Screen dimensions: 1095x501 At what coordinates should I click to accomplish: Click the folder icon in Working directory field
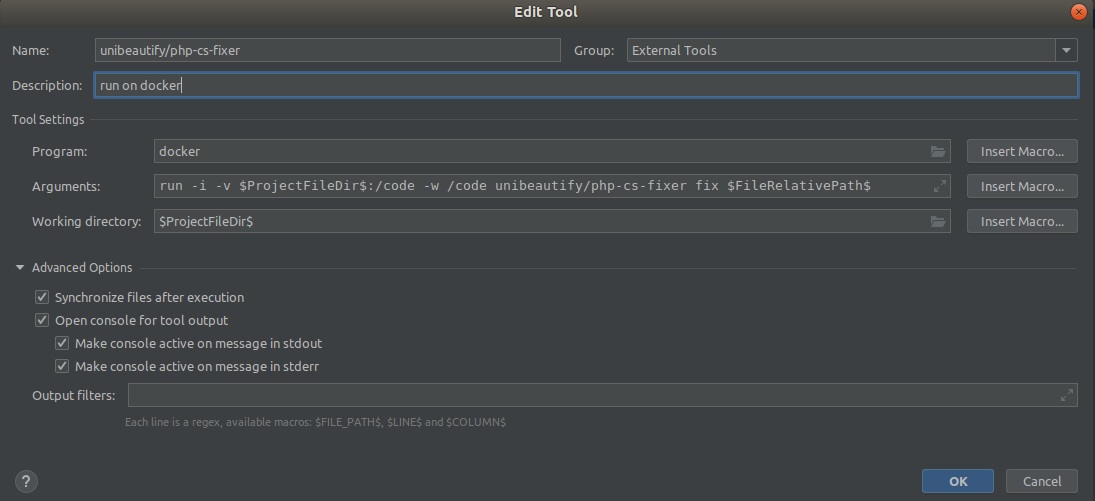click(937, 222)
